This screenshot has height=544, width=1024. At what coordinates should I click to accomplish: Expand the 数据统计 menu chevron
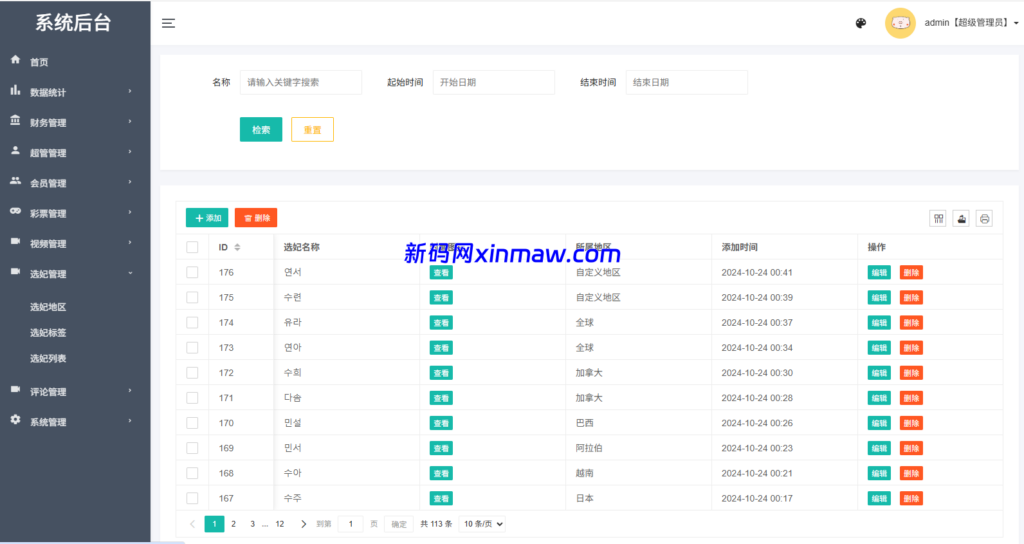point(130,91)
